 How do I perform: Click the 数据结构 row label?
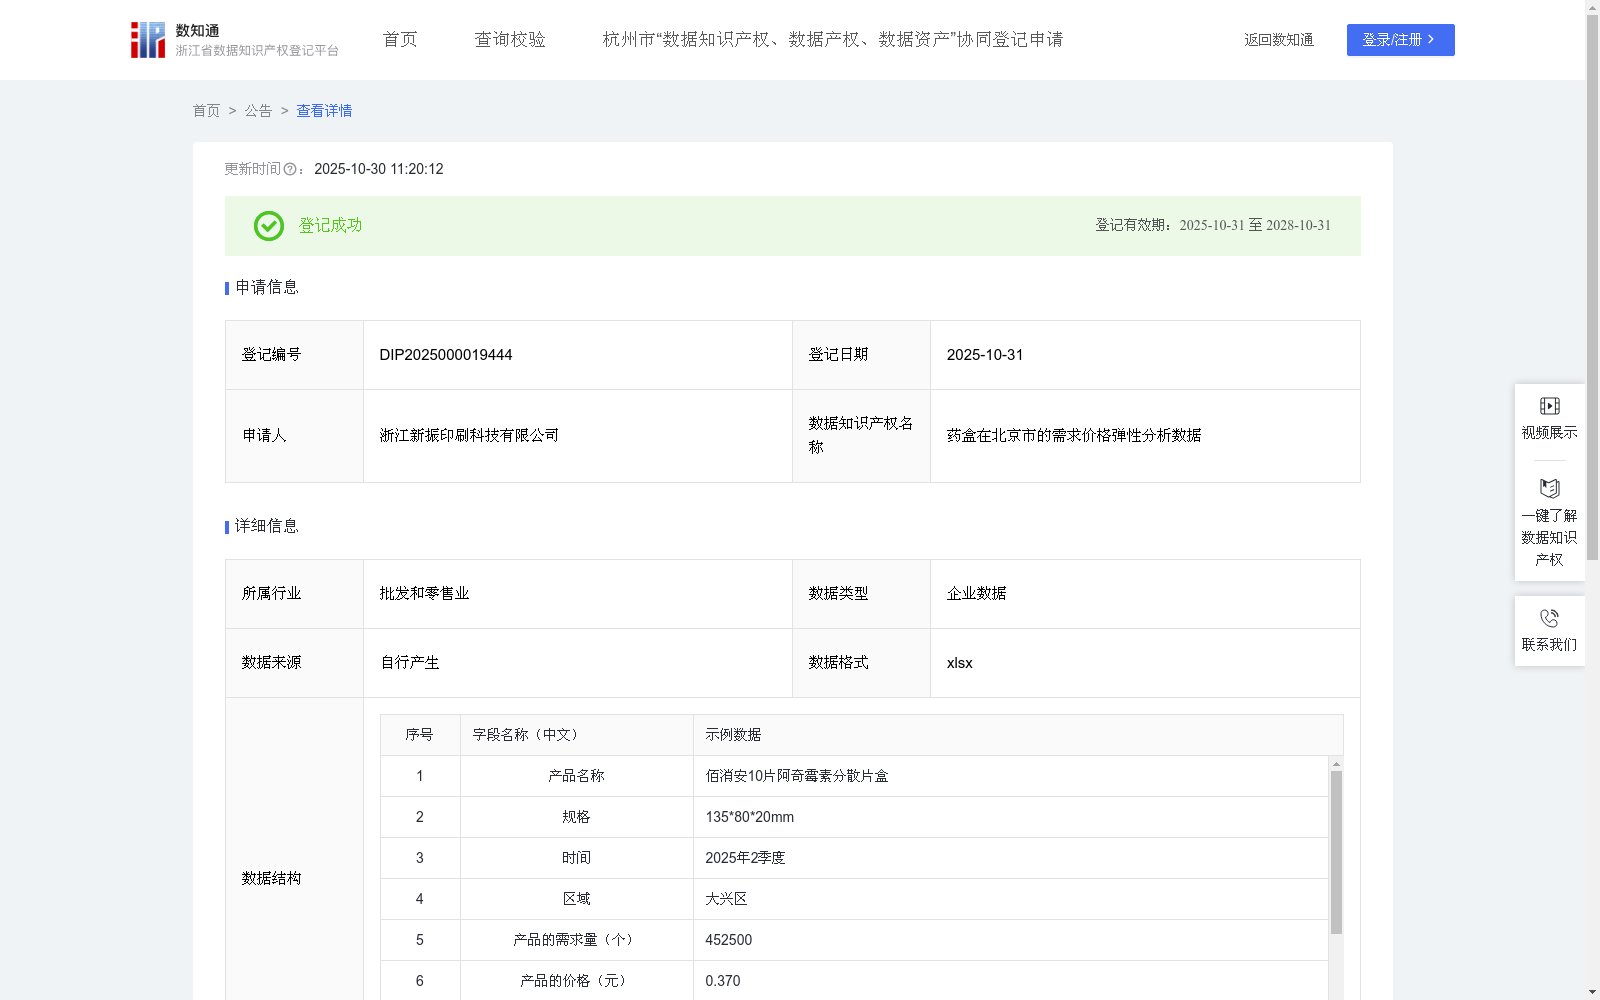271,879
